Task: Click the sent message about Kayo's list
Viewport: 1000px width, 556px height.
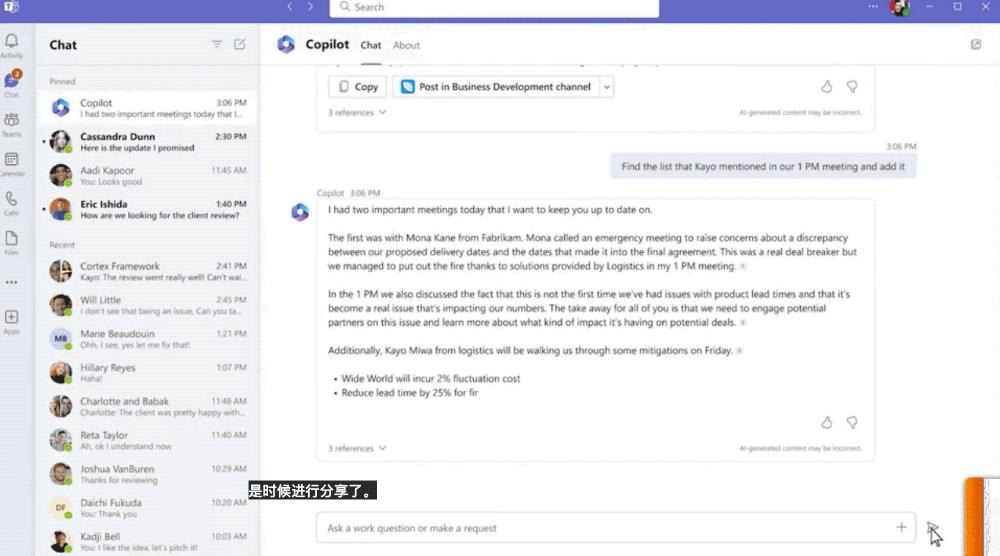Action: point(763,166)
